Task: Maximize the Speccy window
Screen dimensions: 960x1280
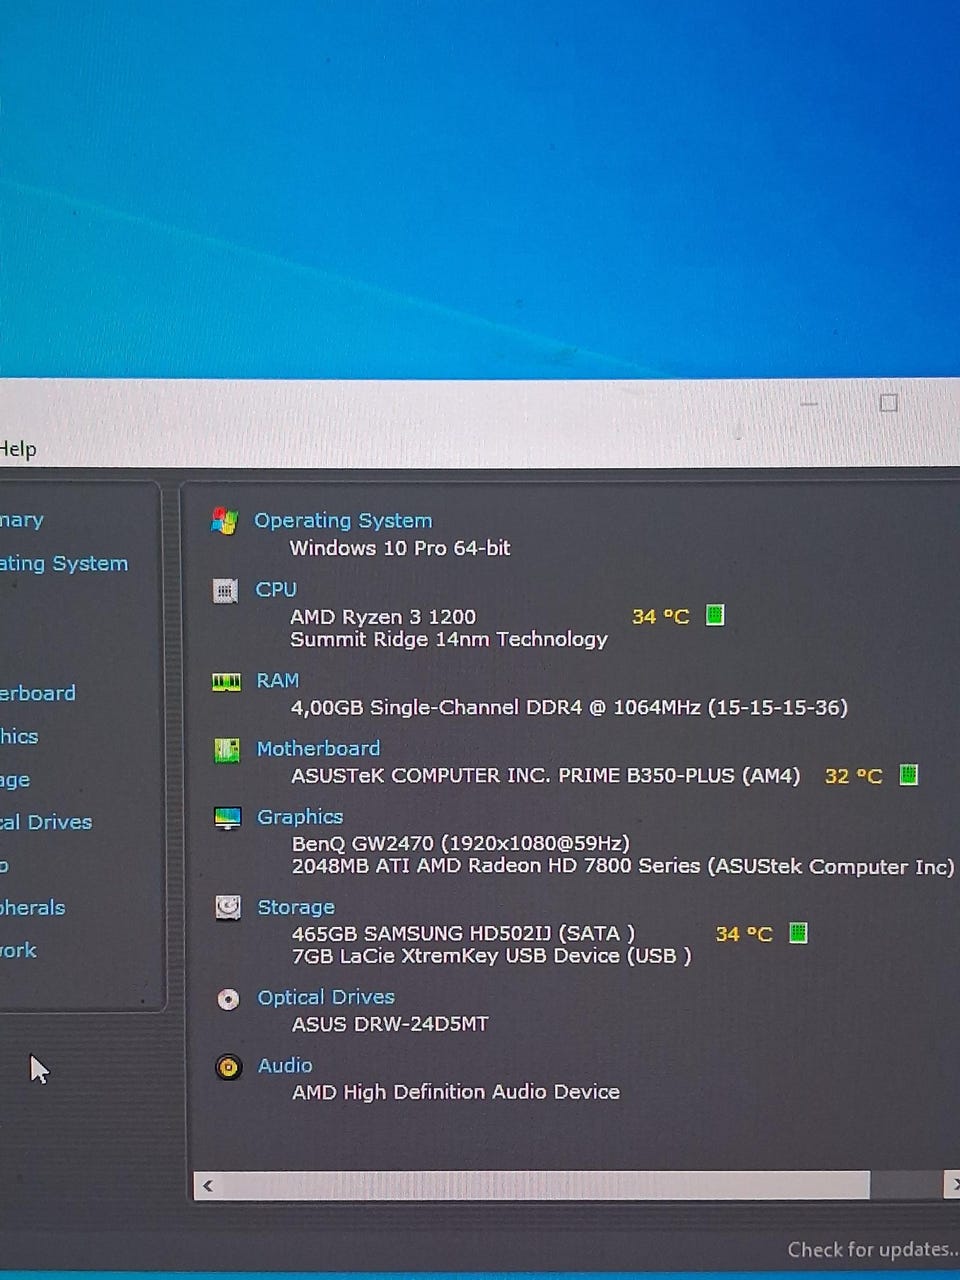Action: pos(888,403)
